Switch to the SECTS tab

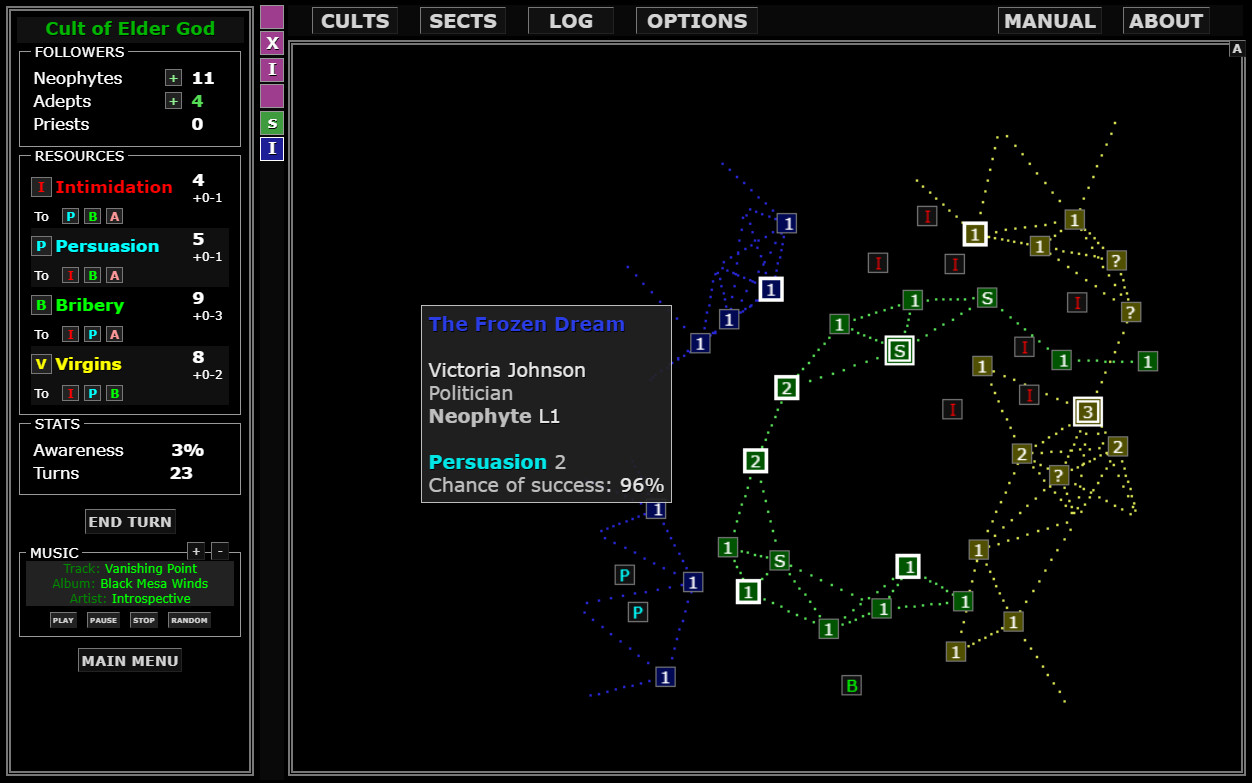pyautogui.click(x=462, y=20)
